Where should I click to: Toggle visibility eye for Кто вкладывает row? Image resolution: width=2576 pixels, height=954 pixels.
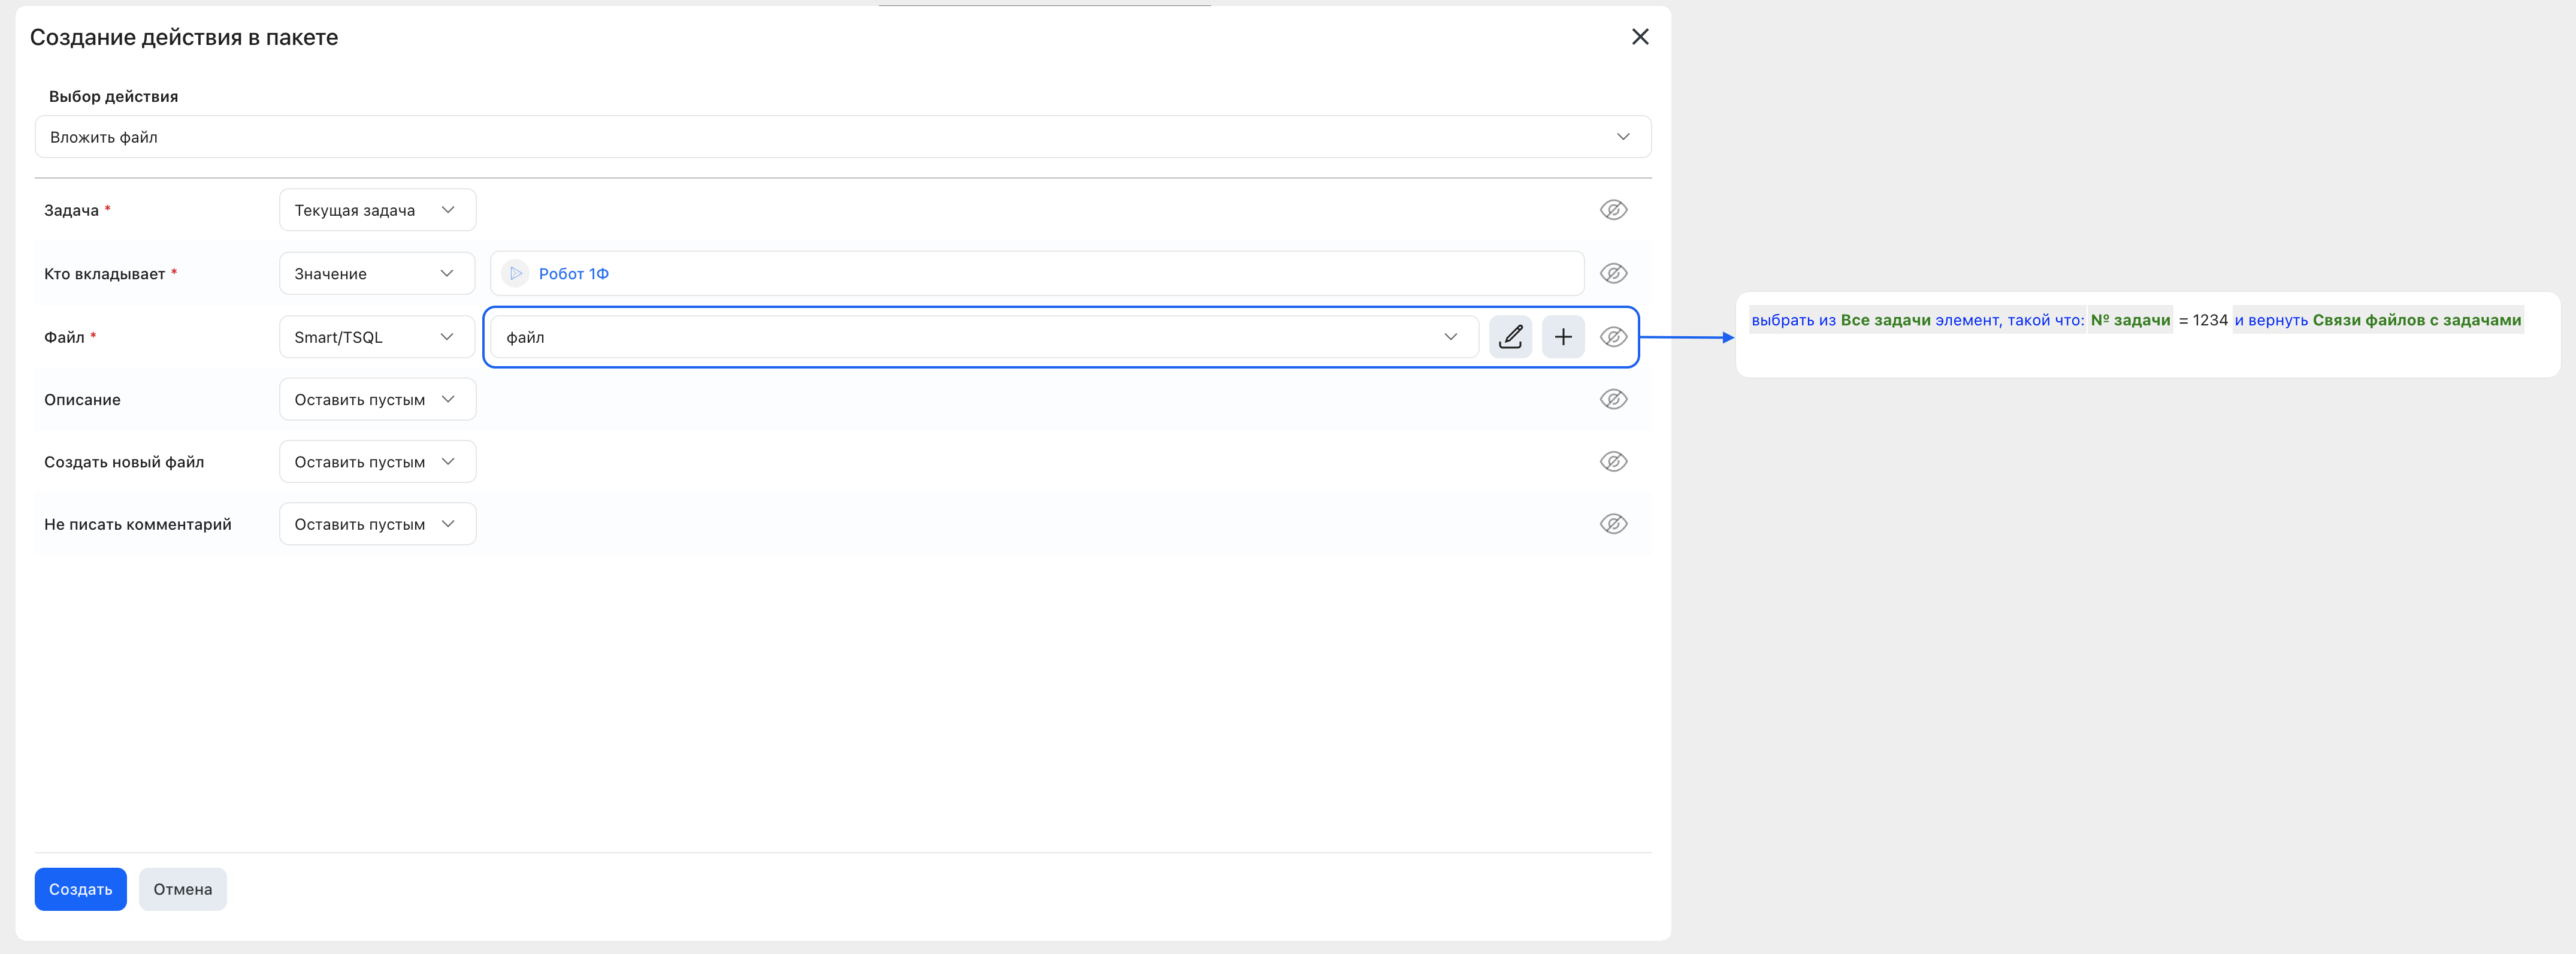pos(1613,273)
